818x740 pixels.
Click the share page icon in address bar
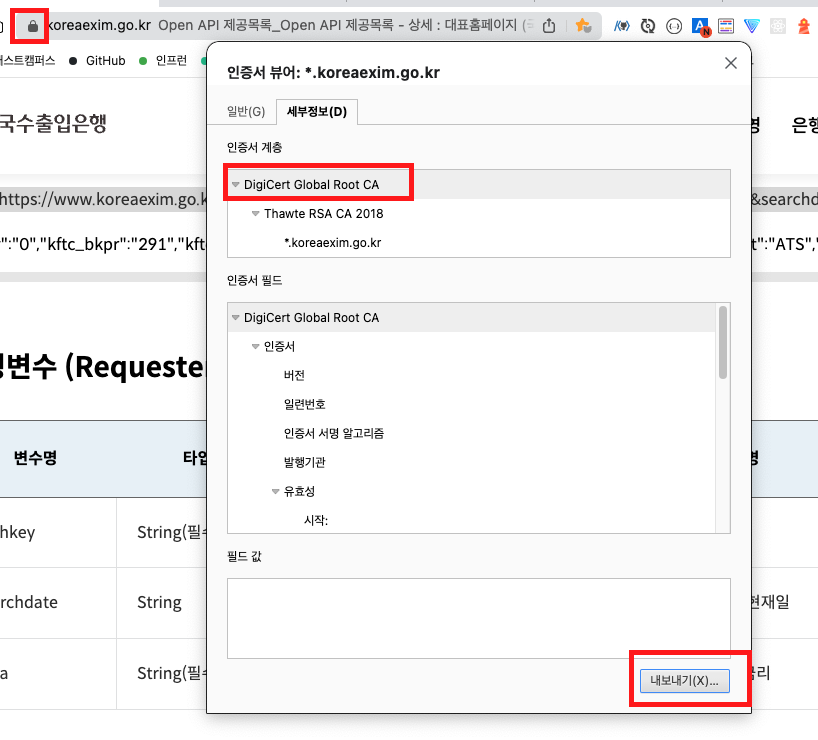[x=549, y=26]
